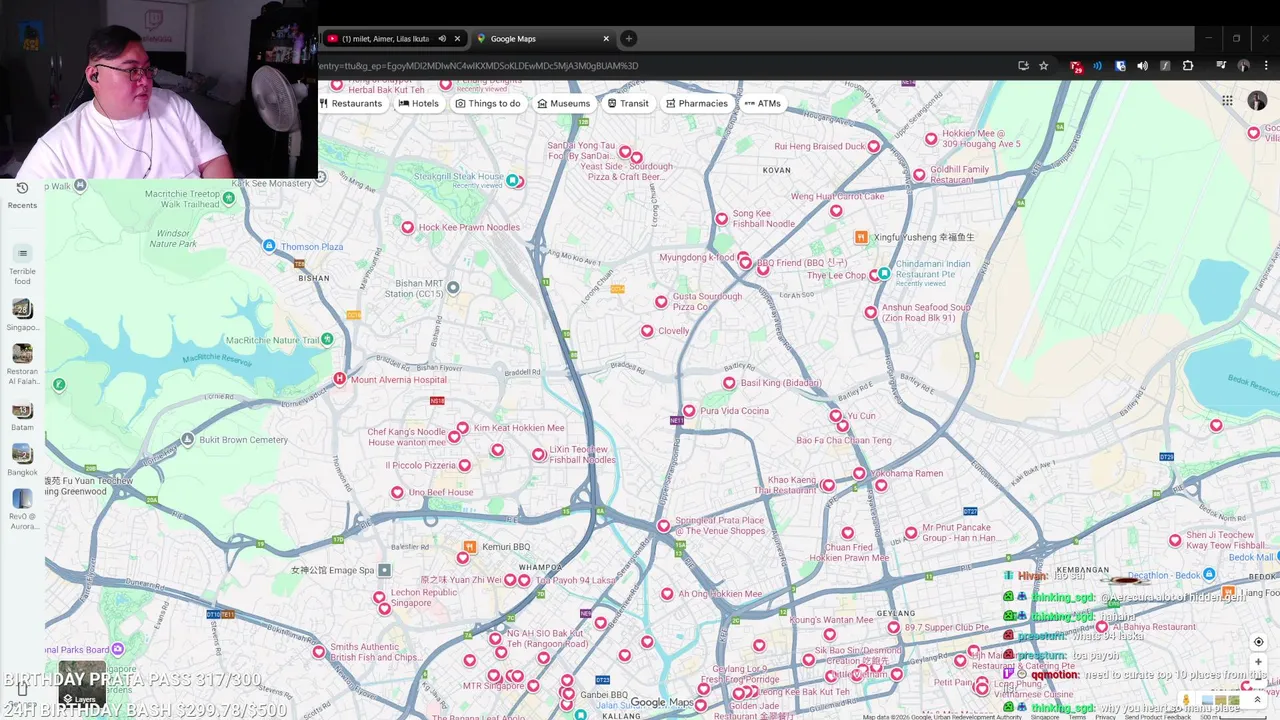The height and width of the screenshot is (720, 1280).
Task: Click the Steakgrill Steak House marker
Action: (513, 181)
